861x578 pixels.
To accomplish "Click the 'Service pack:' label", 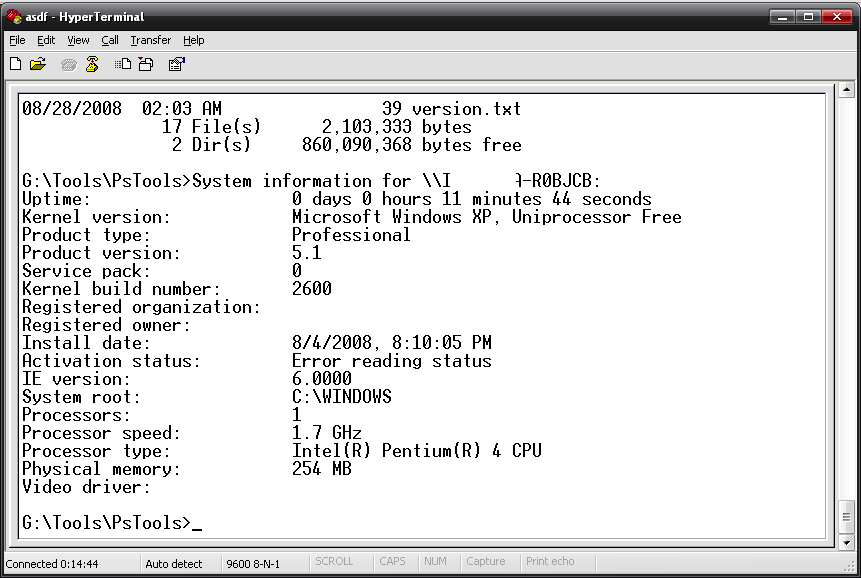I will pos(86,271).
